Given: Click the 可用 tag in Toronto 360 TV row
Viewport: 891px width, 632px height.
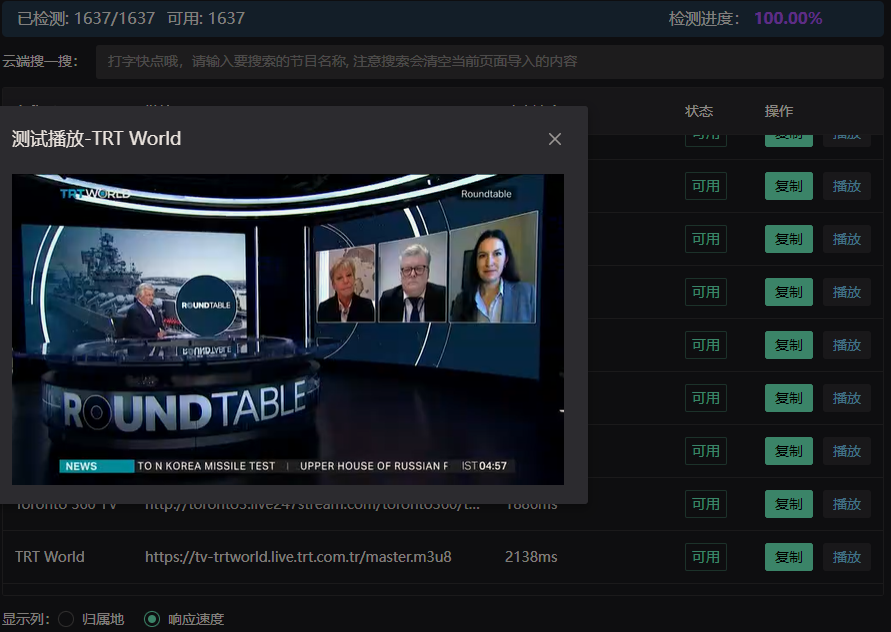Looking at the screenshot, I should coord(705,504).
